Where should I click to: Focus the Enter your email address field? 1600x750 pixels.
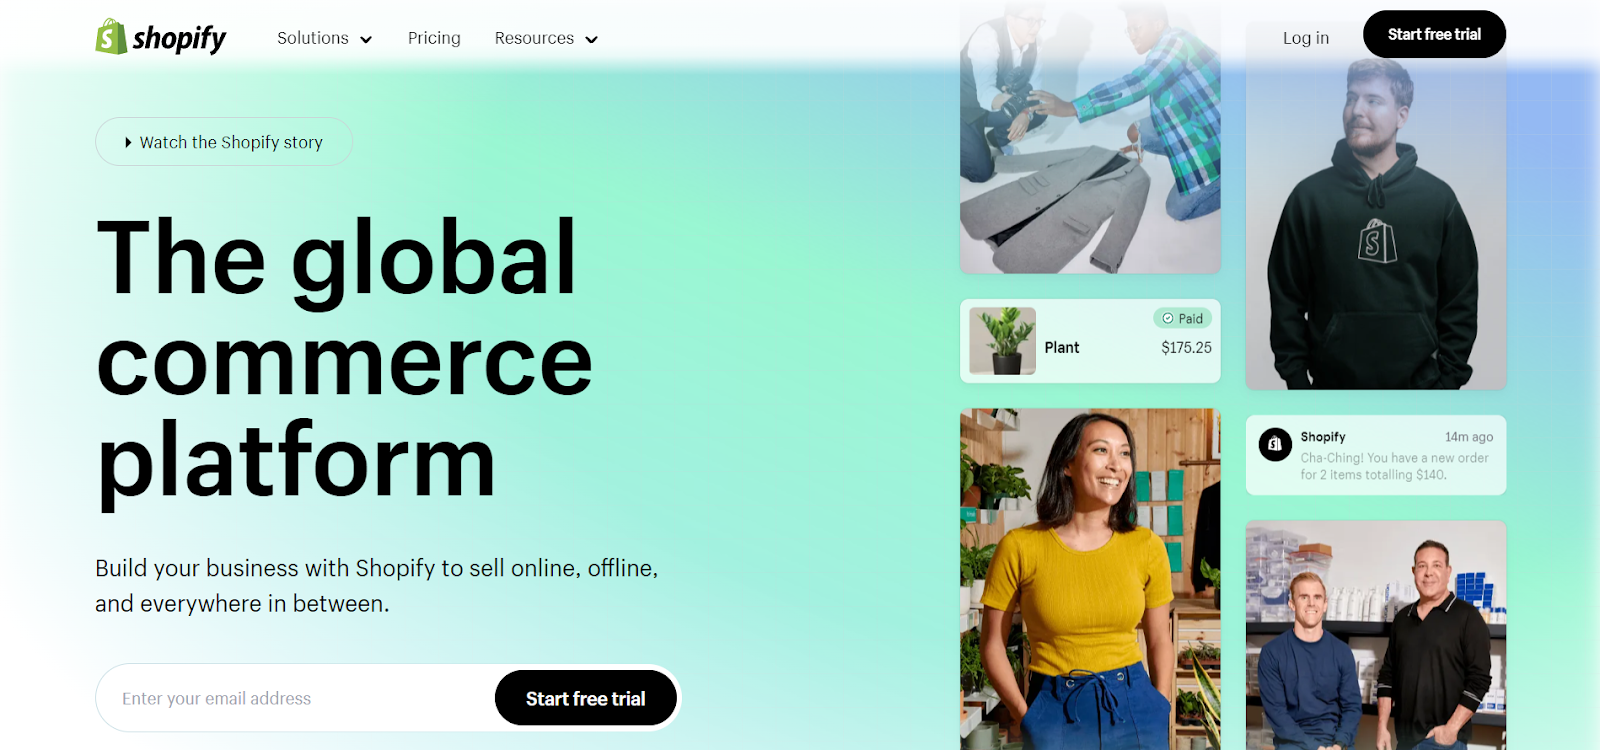[x=295, y=698]
